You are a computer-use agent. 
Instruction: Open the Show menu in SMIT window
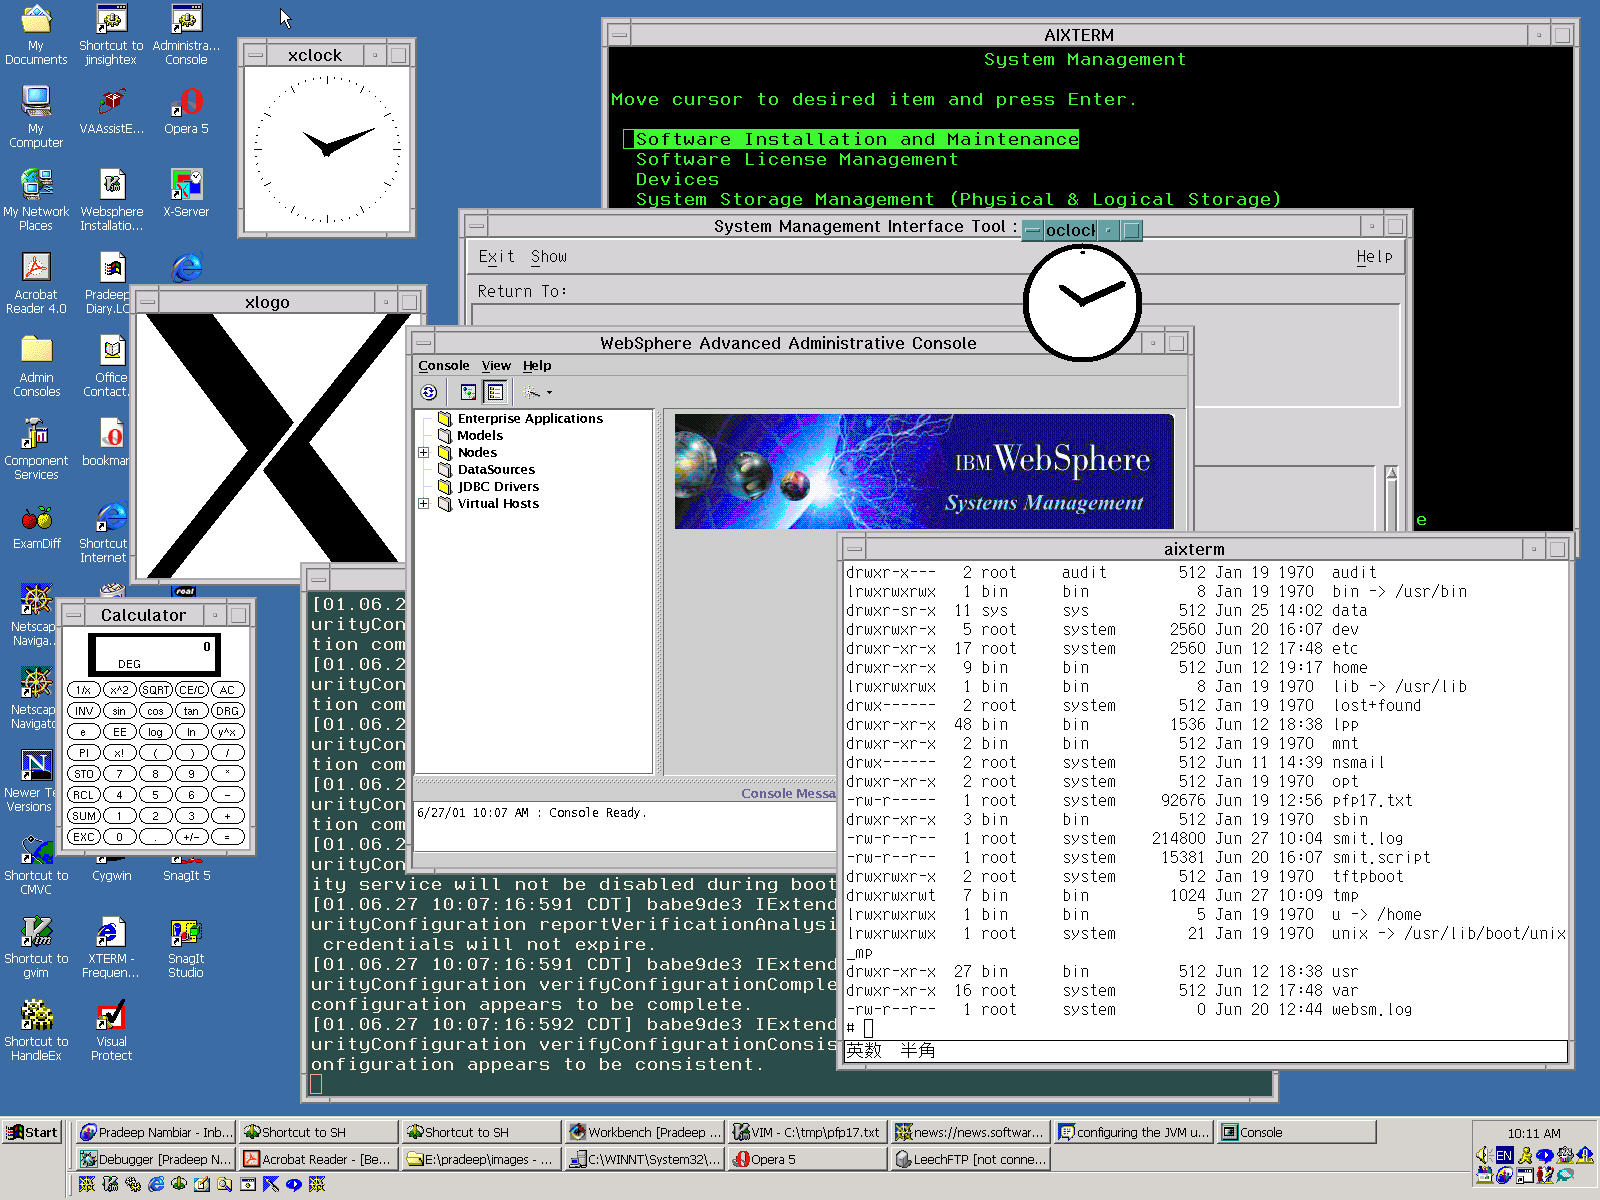click(548, 256)
